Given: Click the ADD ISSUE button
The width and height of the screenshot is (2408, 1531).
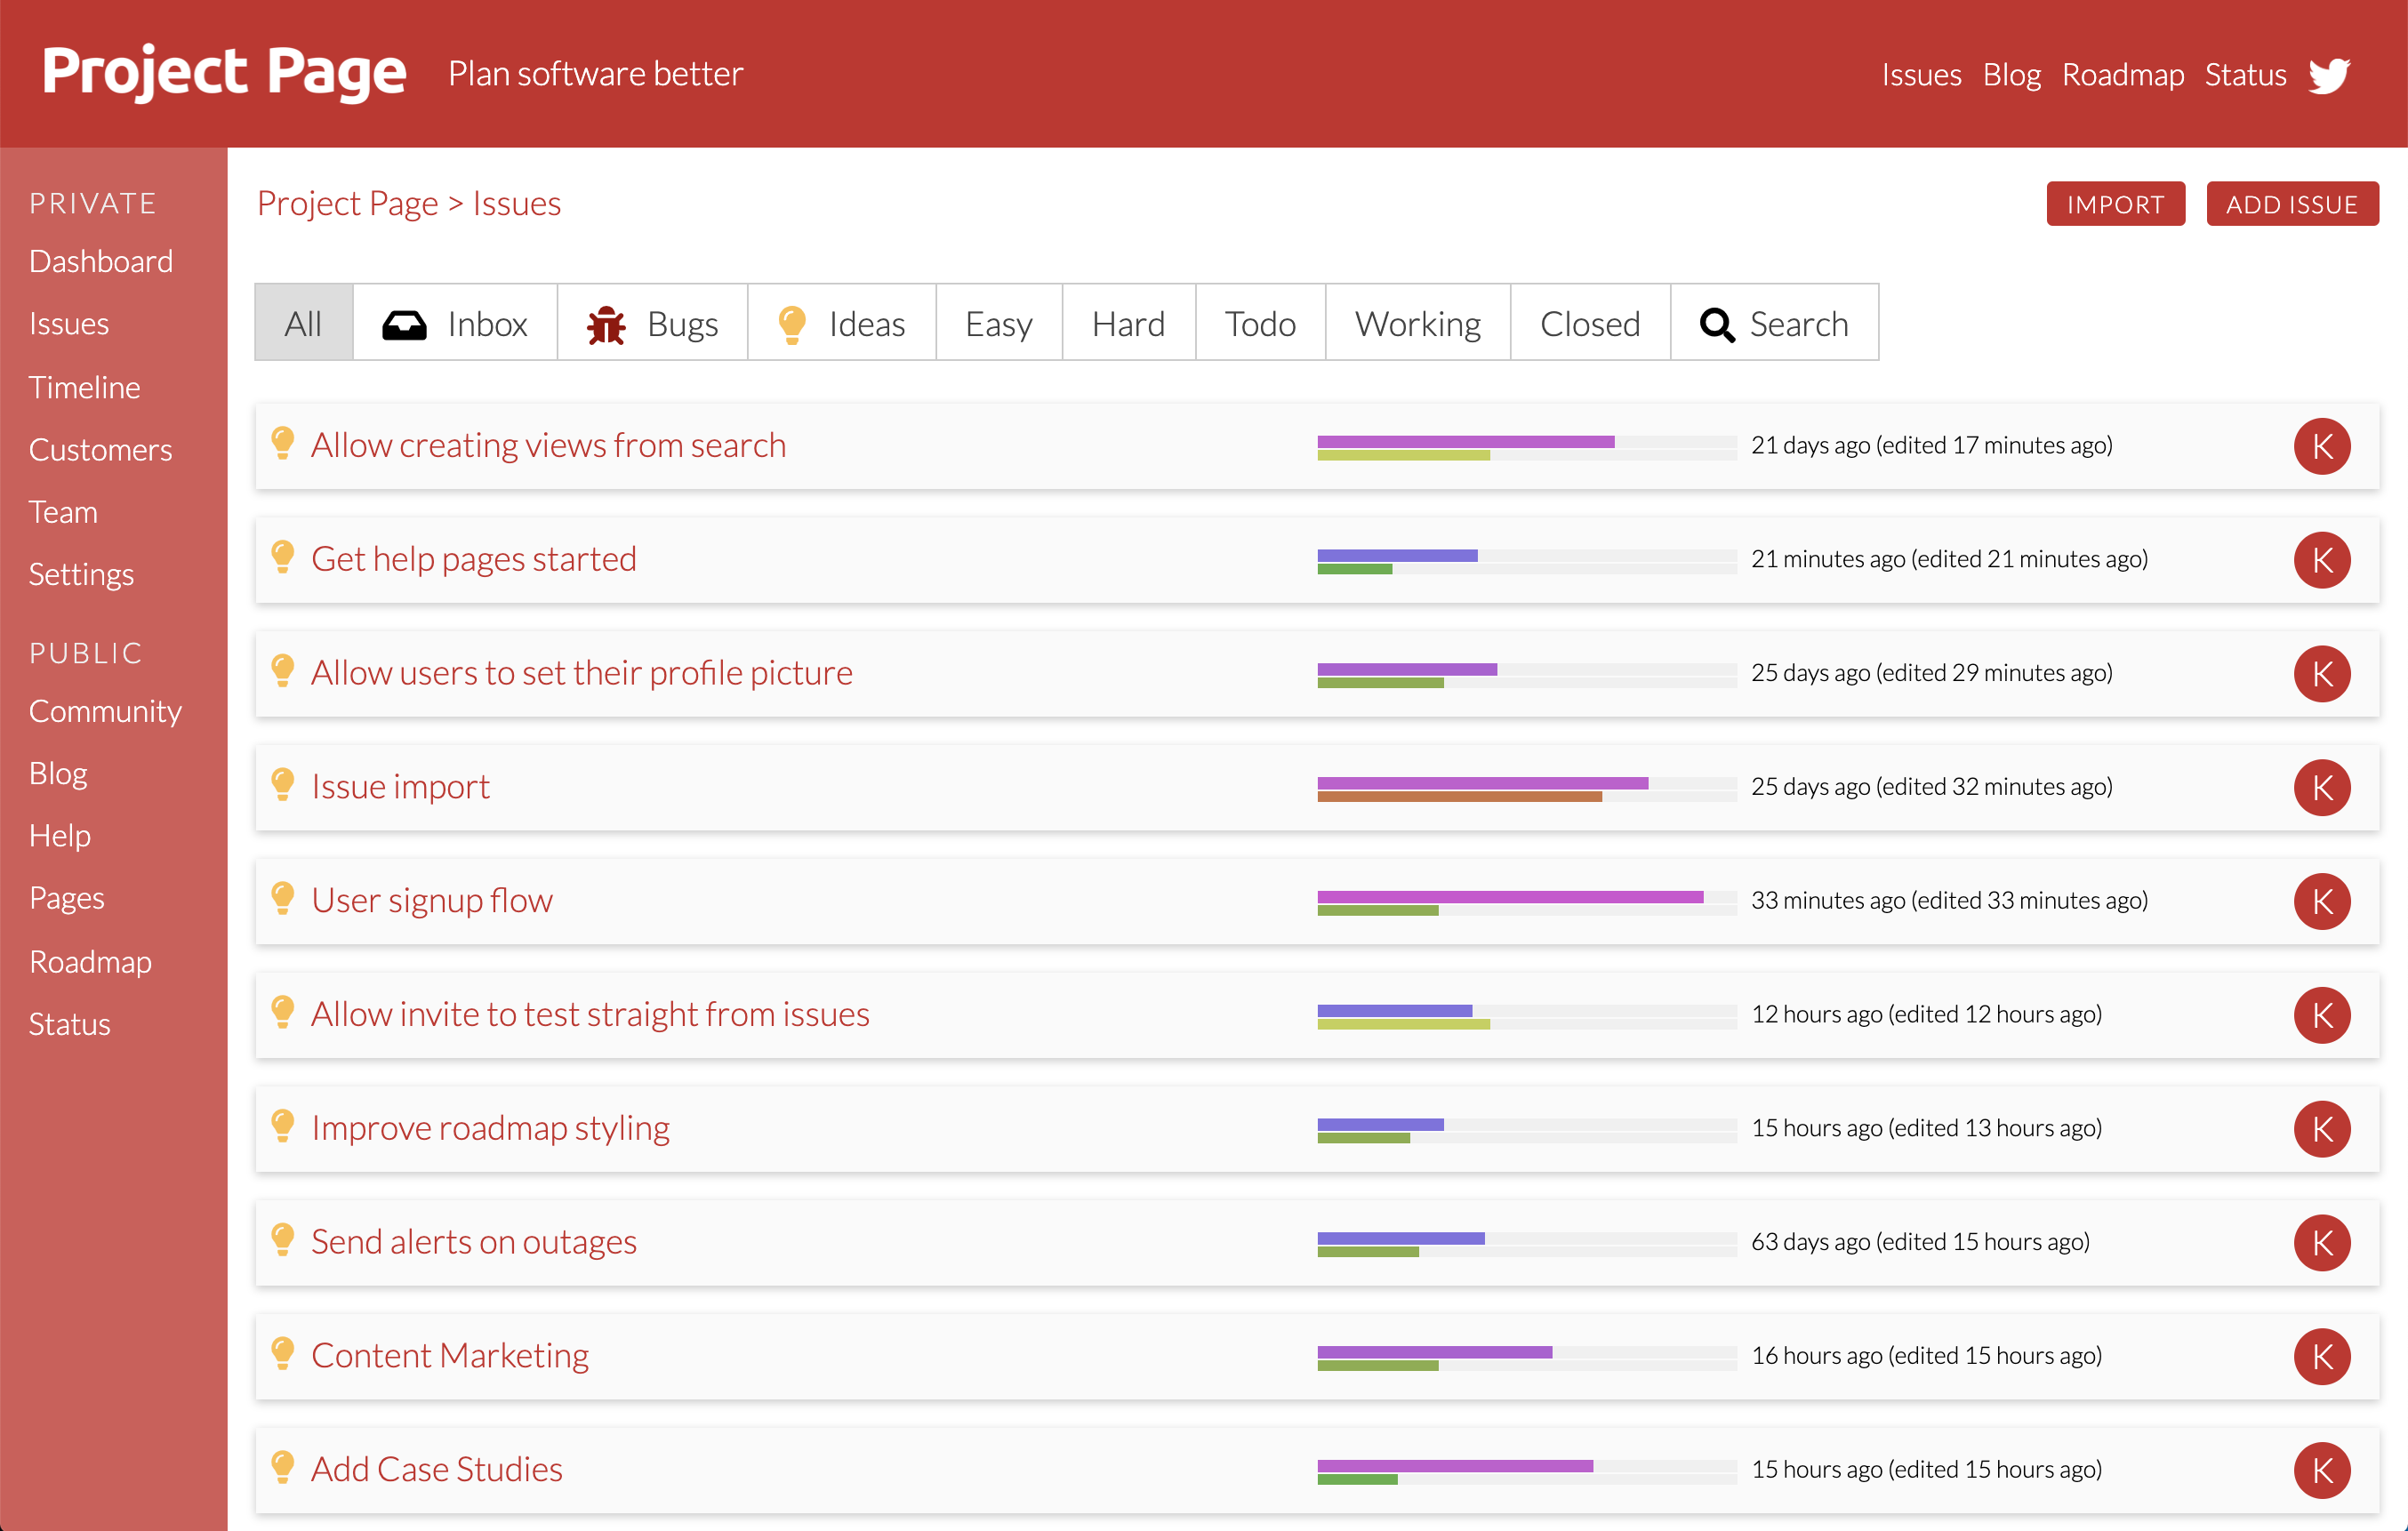Looking at the screenshot, I should 2291,204.
